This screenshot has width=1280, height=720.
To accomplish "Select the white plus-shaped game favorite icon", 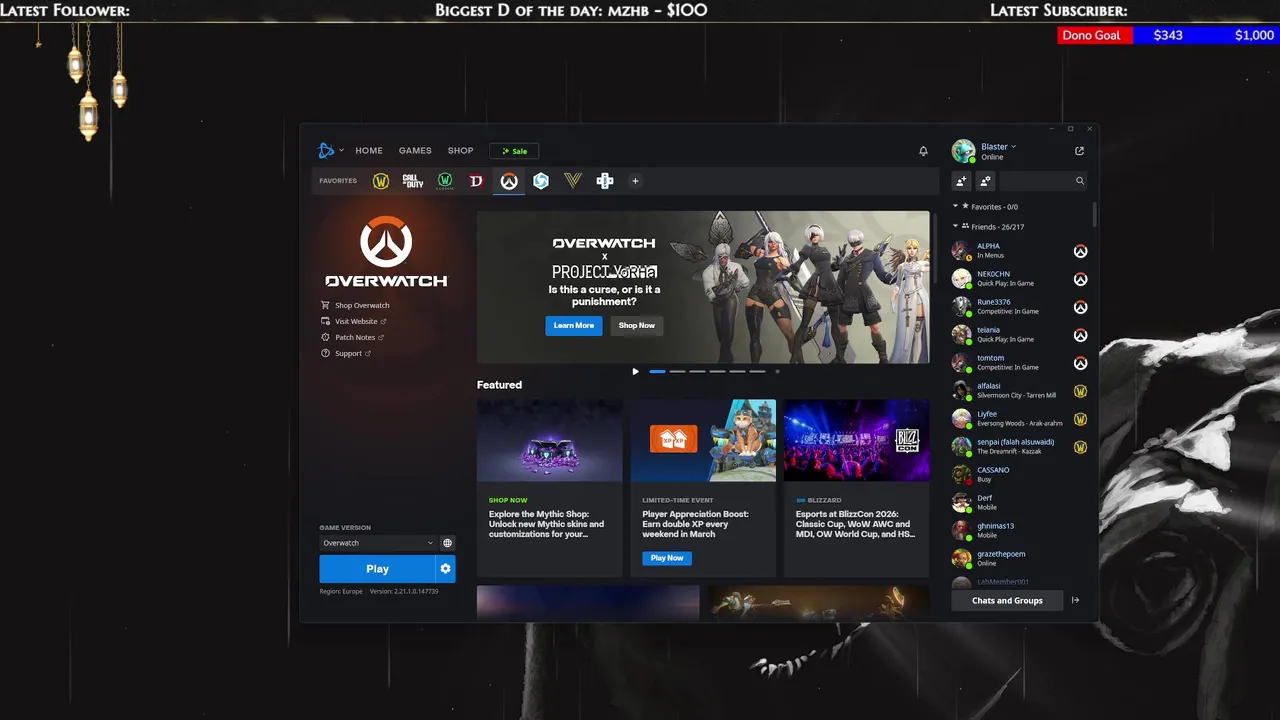I will click(605, 181).
